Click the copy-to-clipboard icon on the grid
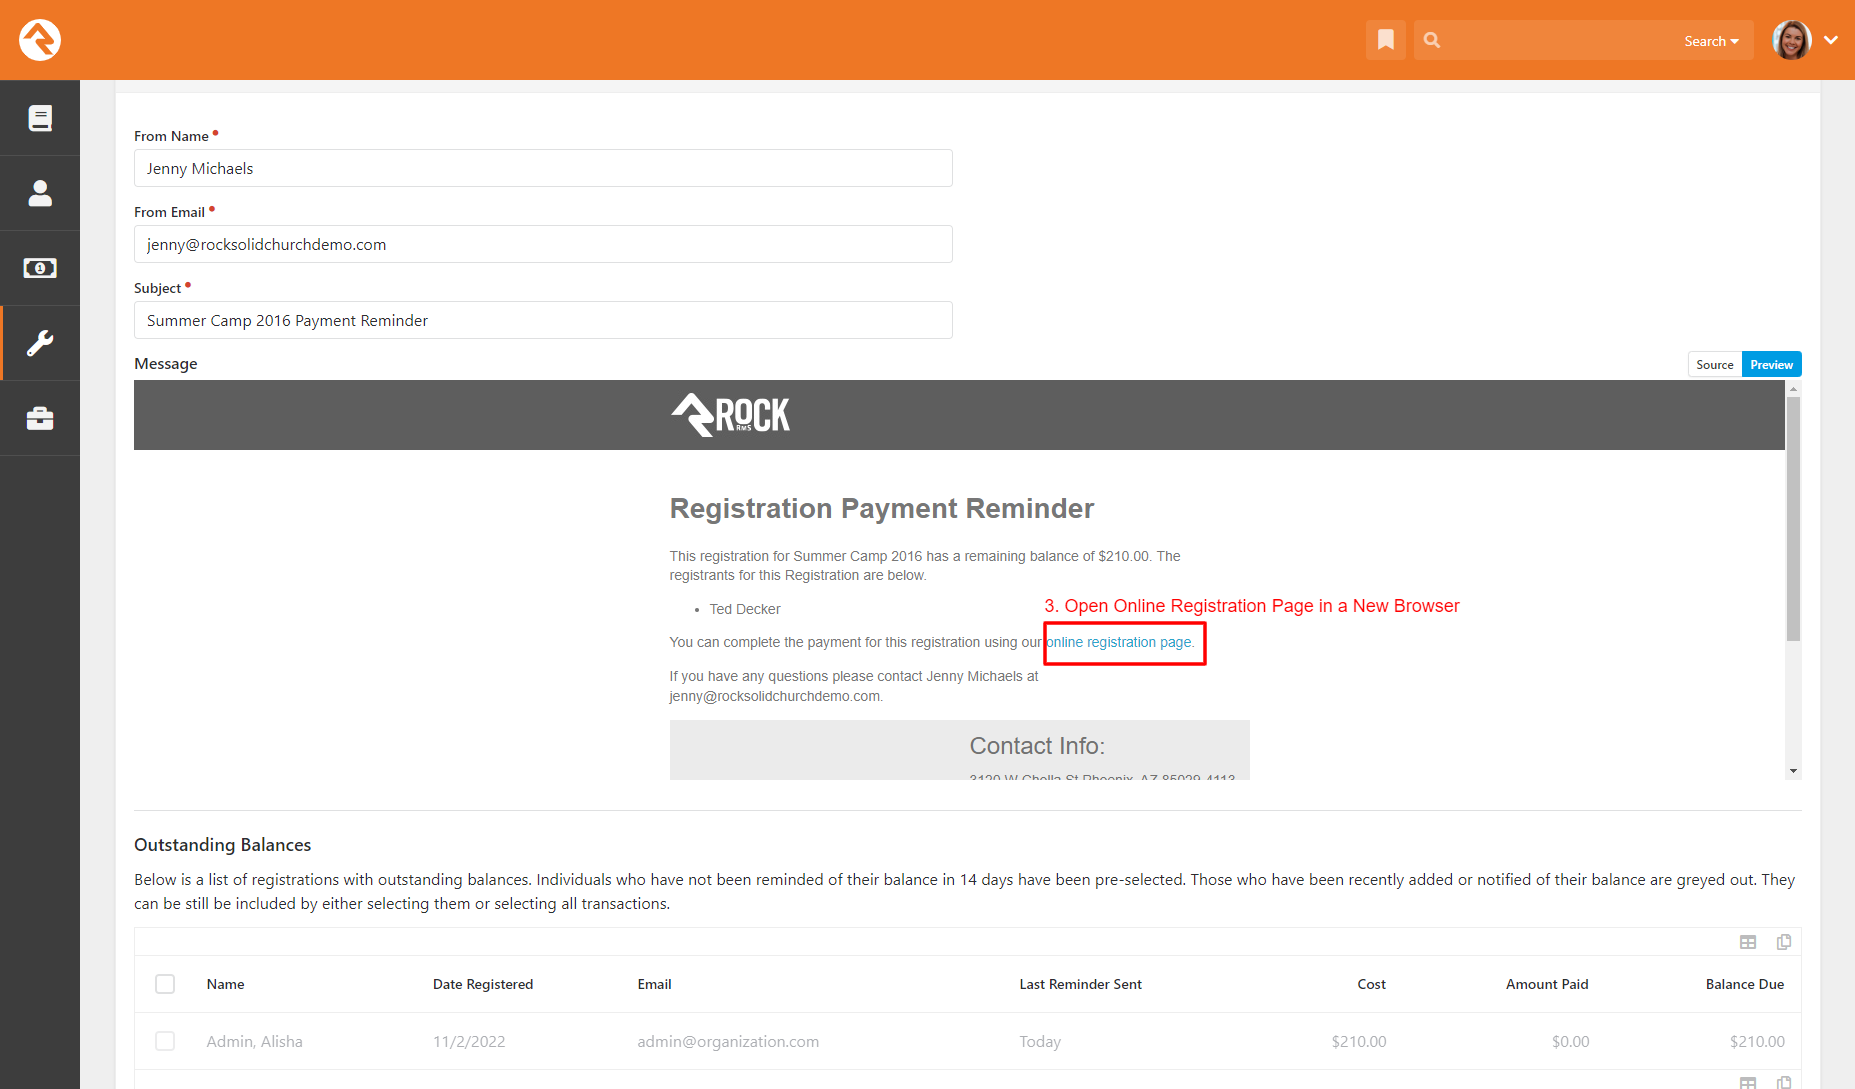This screenshot has height=1089, width=1855. coord(1784,941)
